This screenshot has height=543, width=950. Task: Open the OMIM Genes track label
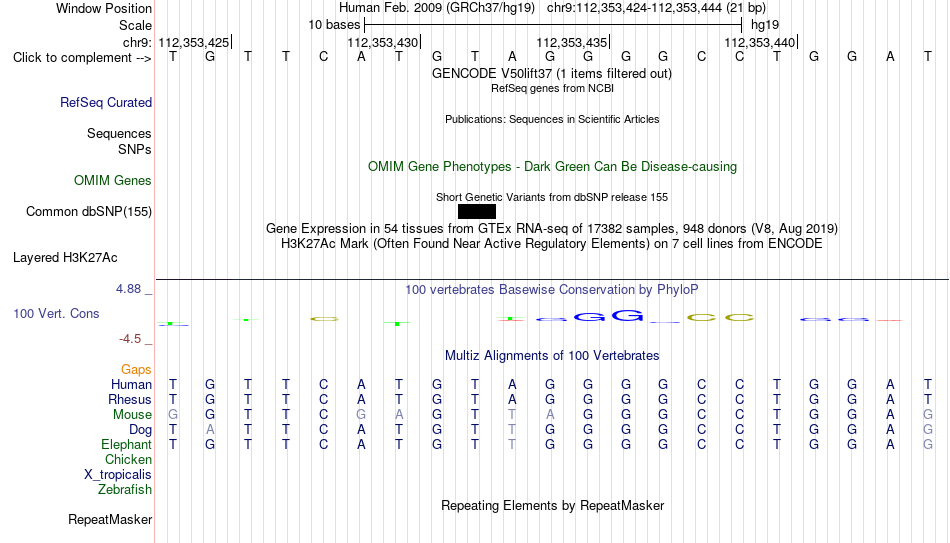pos(113,181)
